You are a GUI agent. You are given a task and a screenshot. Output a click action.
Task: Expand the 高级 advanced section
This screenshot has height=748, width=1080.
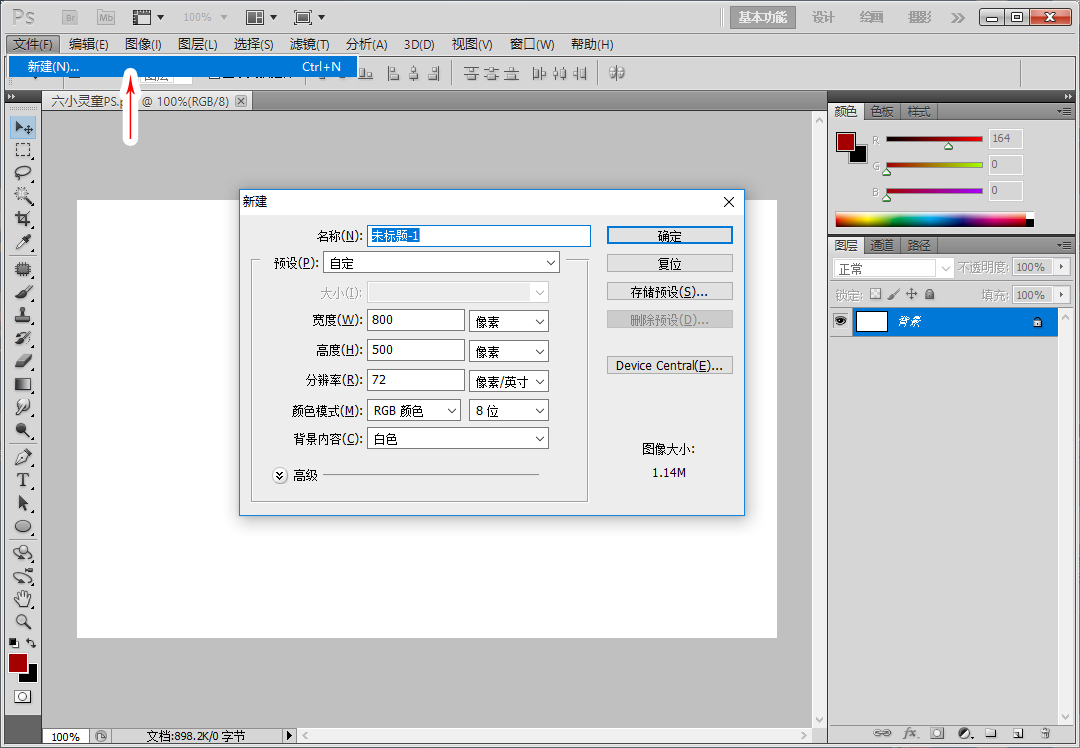(x=280, y=475)
